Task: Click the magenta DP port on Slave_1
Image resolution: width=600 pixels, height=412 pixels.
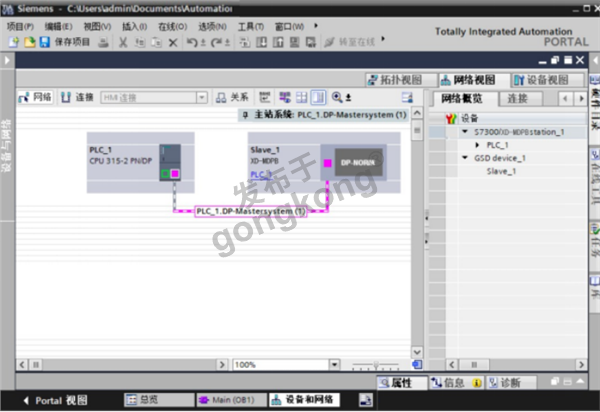Action: [328, 163]
